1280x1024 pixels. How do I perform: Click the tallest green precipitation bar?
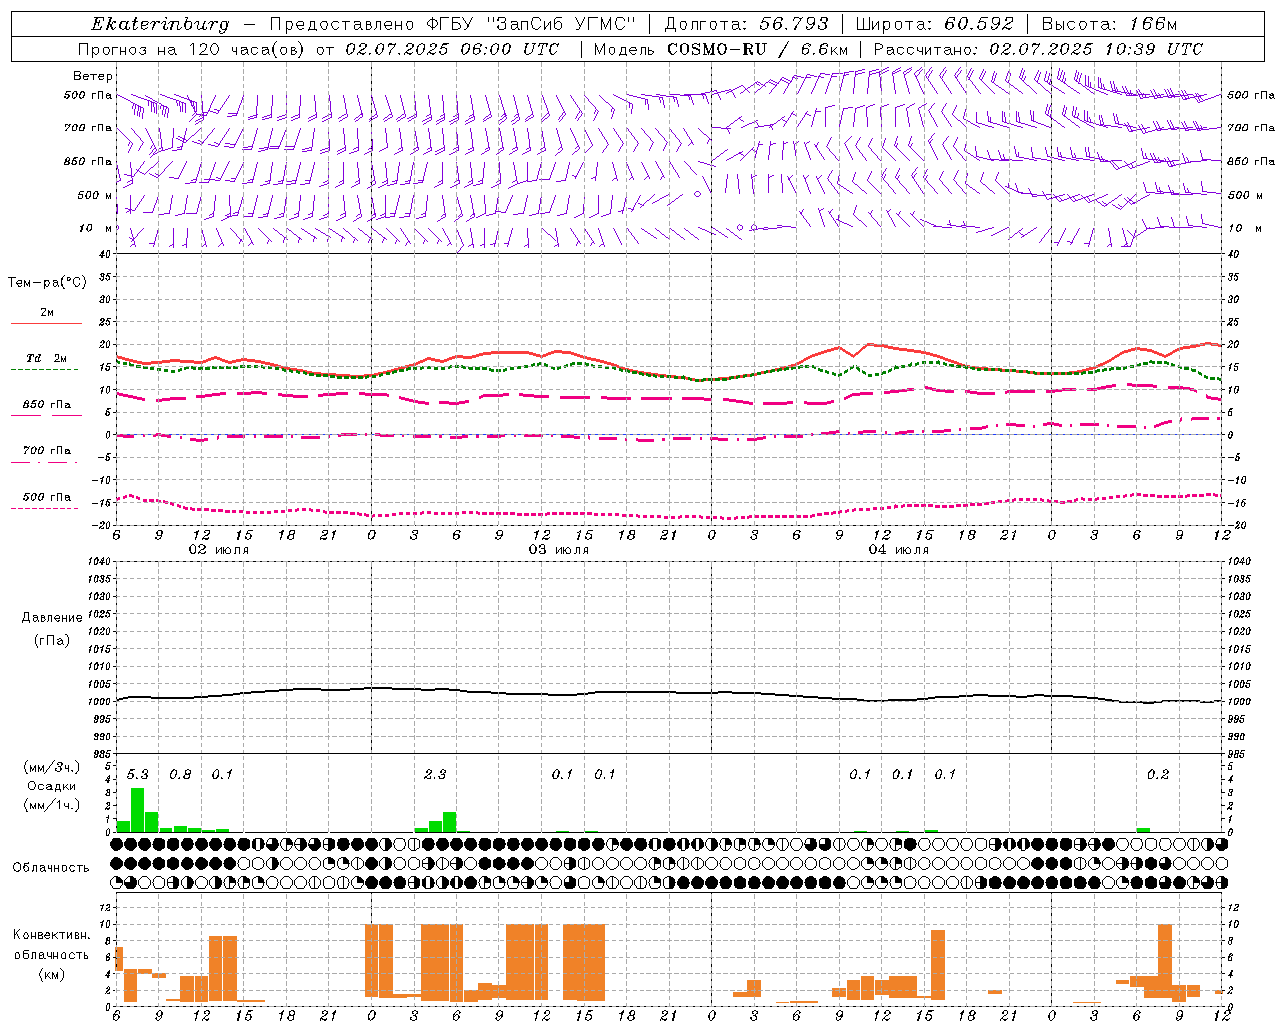coord(138,810)
